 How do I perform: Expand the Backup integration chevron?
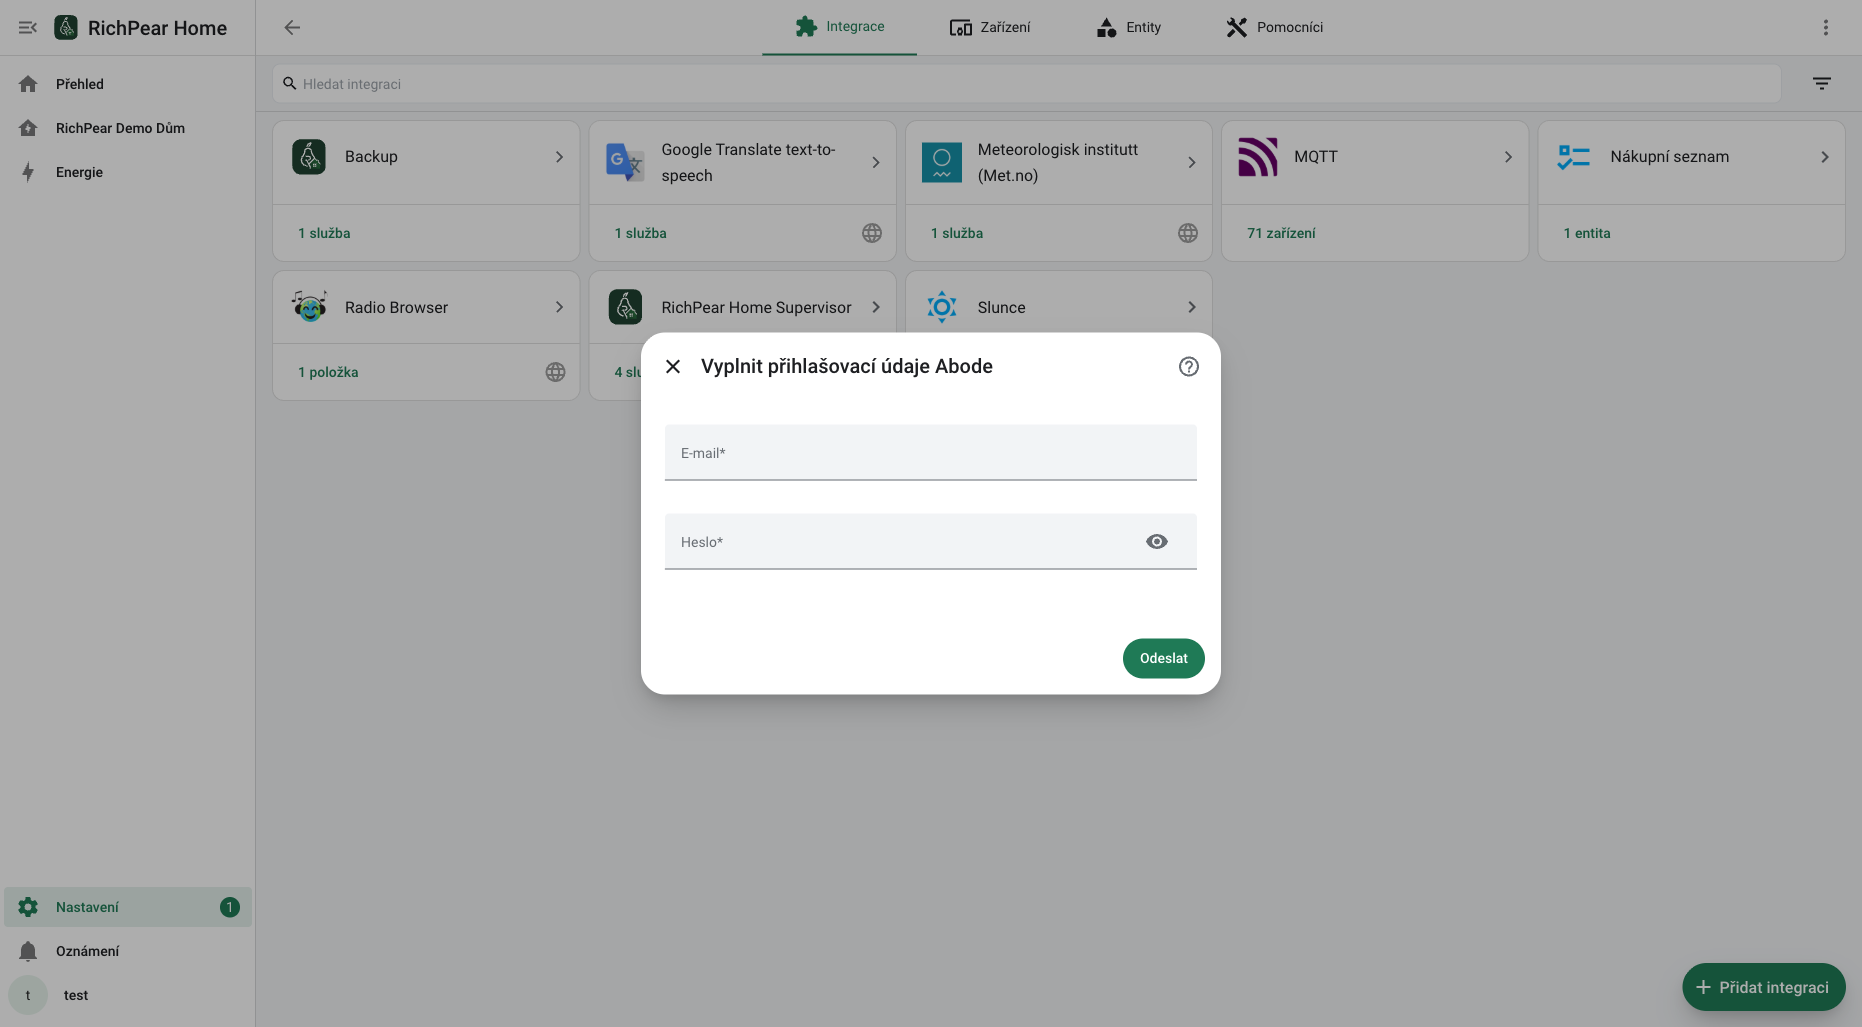coord(559,157)
